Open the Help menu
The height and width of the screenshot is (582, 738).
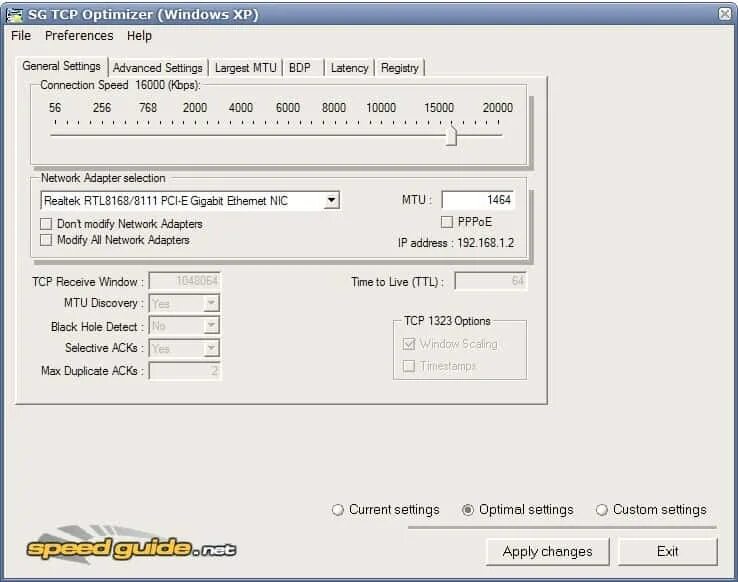[139, 36]
